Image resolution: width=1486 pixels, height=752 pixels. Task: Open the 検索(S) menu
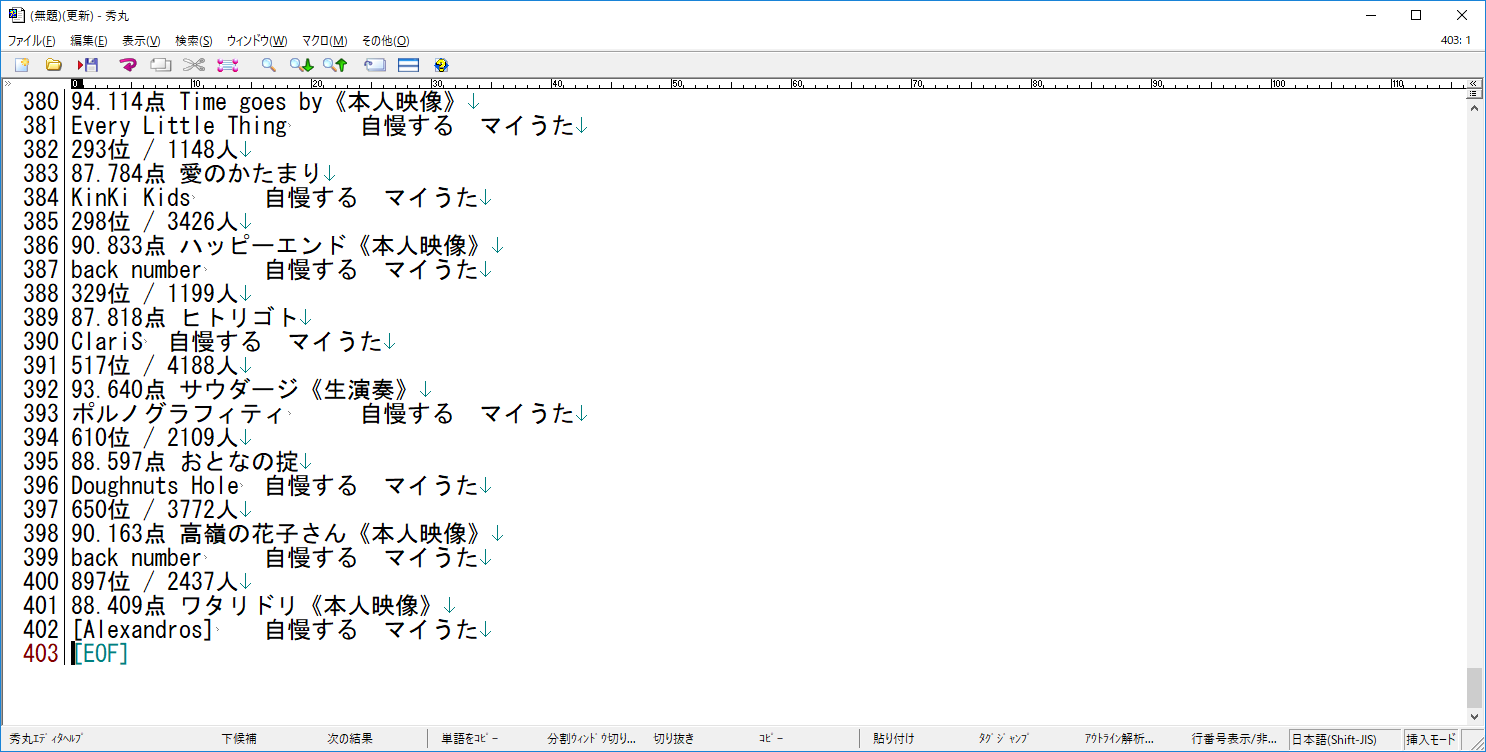click(x=194, y=41)
